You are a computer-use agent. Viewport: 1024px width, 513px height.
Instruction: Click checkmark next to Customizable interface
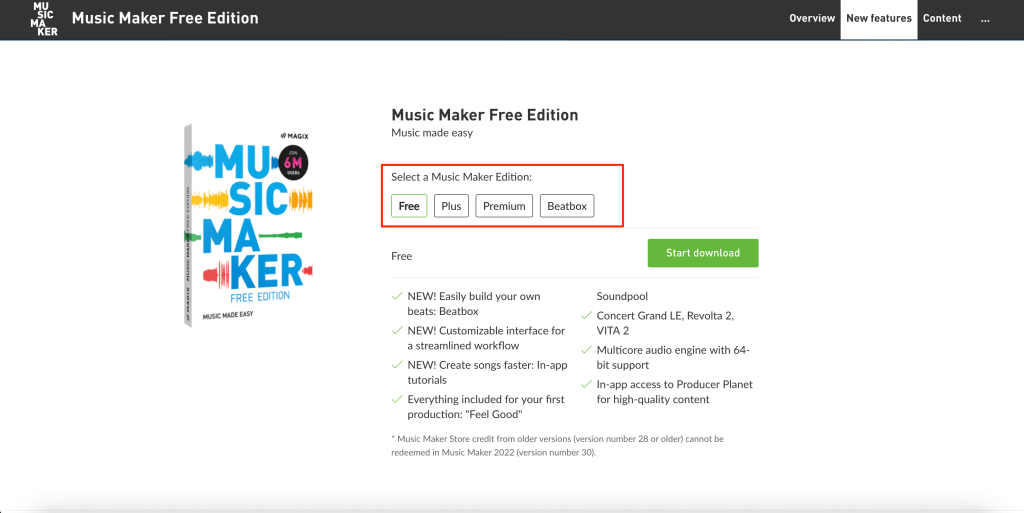[x=396, y=331]
